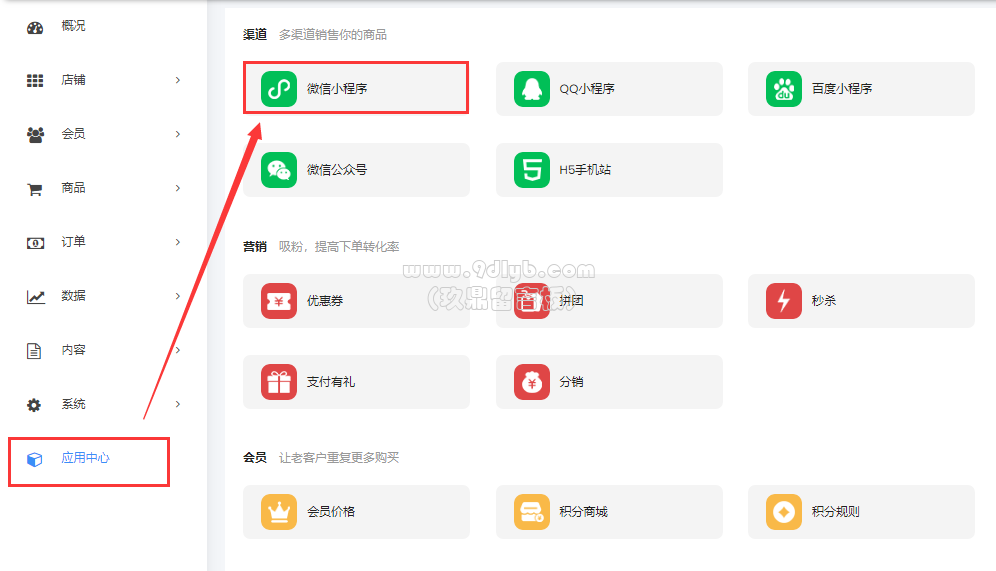This screenshot has width=996, height=571.
Task: Click the 内容 document icon
Action: tap(34, 351)
